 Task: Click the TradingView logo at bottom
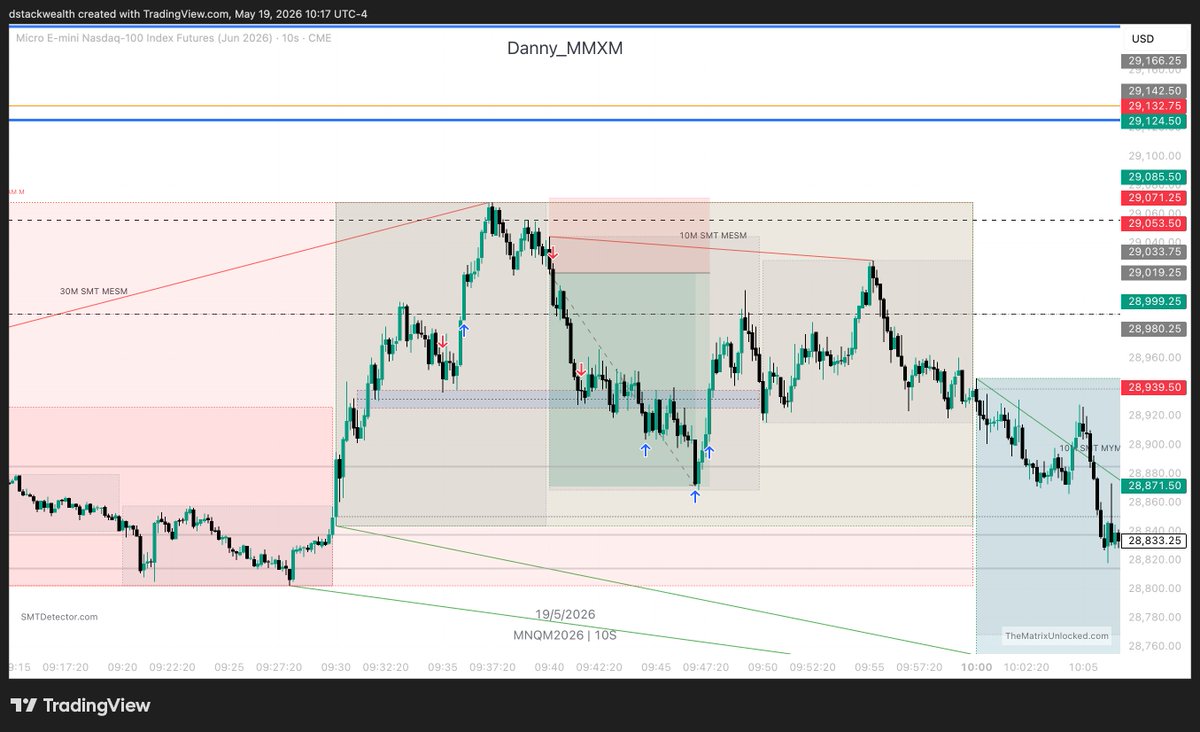[80, 706]
